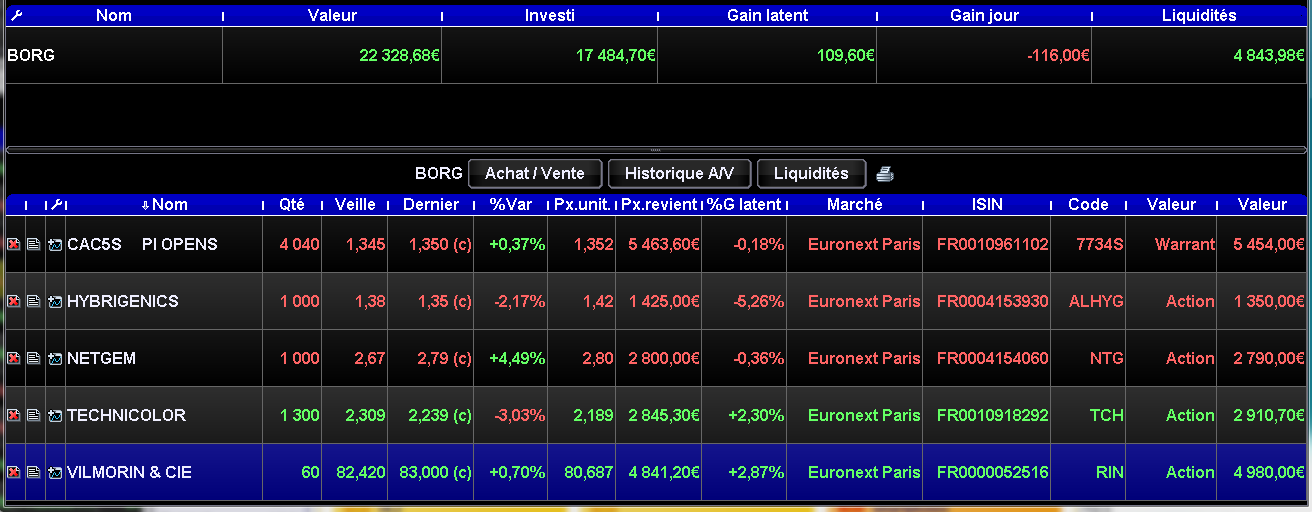Delete the HYBRIGENICS position via red X icon

(14, 301)
